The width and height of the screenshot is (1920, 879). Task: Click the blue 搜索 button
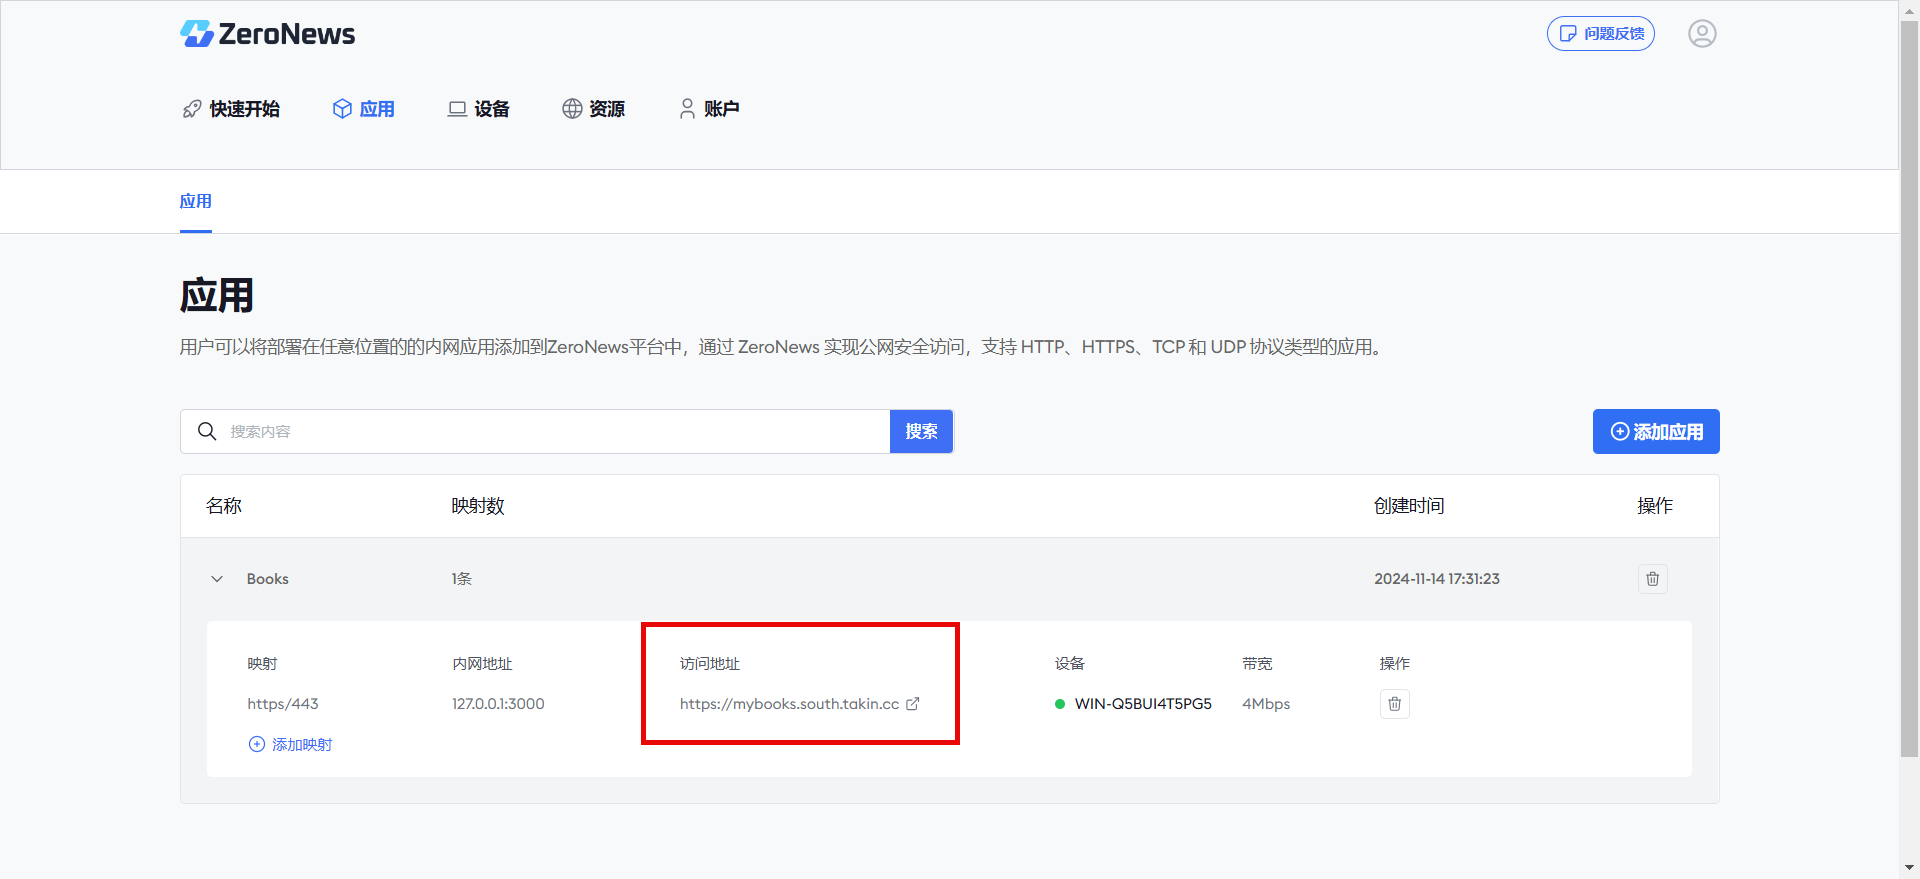[921, 431]
